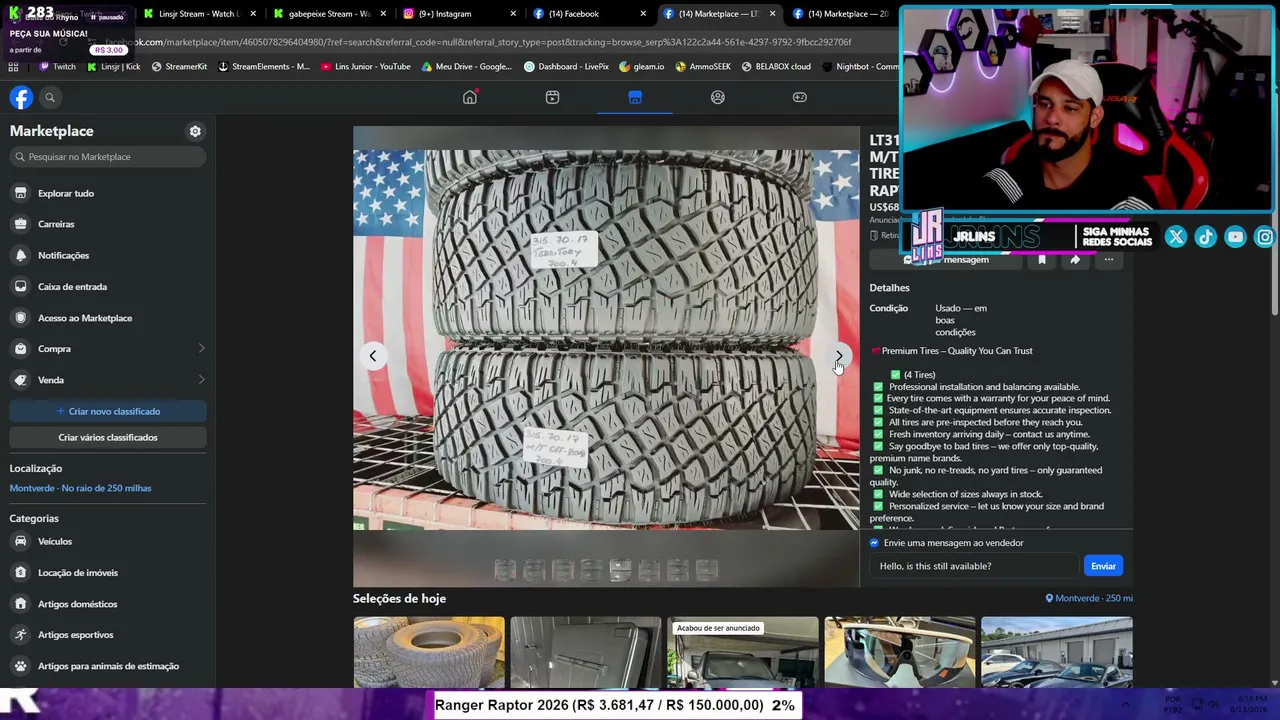Click the Locação de imóveis icon
Screen dimensions: 1280x720
[20, 573]
